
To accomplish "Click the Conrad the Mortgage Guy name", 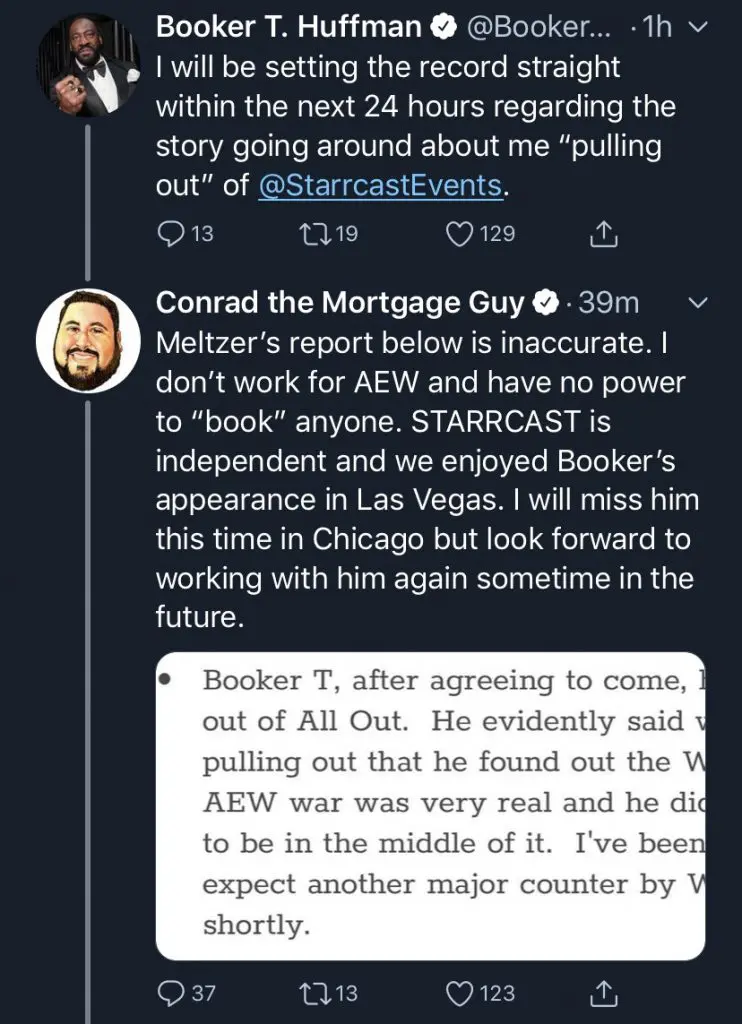I will coord(340,302).
